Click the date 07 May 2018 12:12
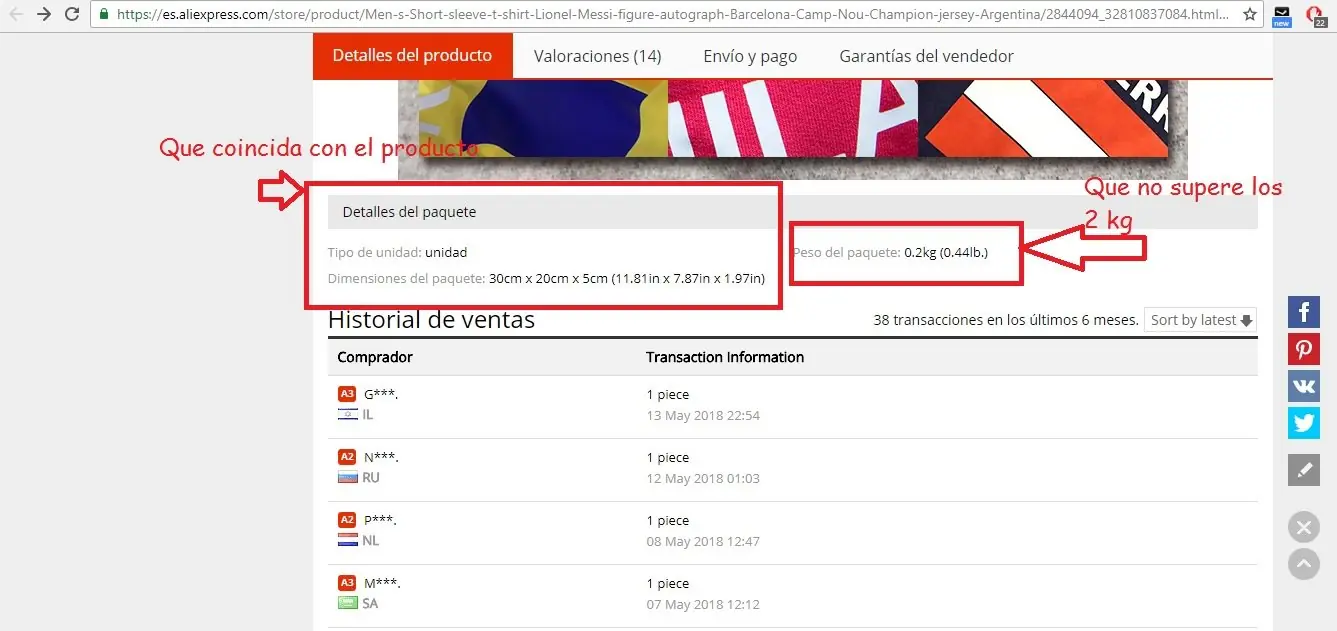Viewport: 1337px width, 631px height. point(703,604)
